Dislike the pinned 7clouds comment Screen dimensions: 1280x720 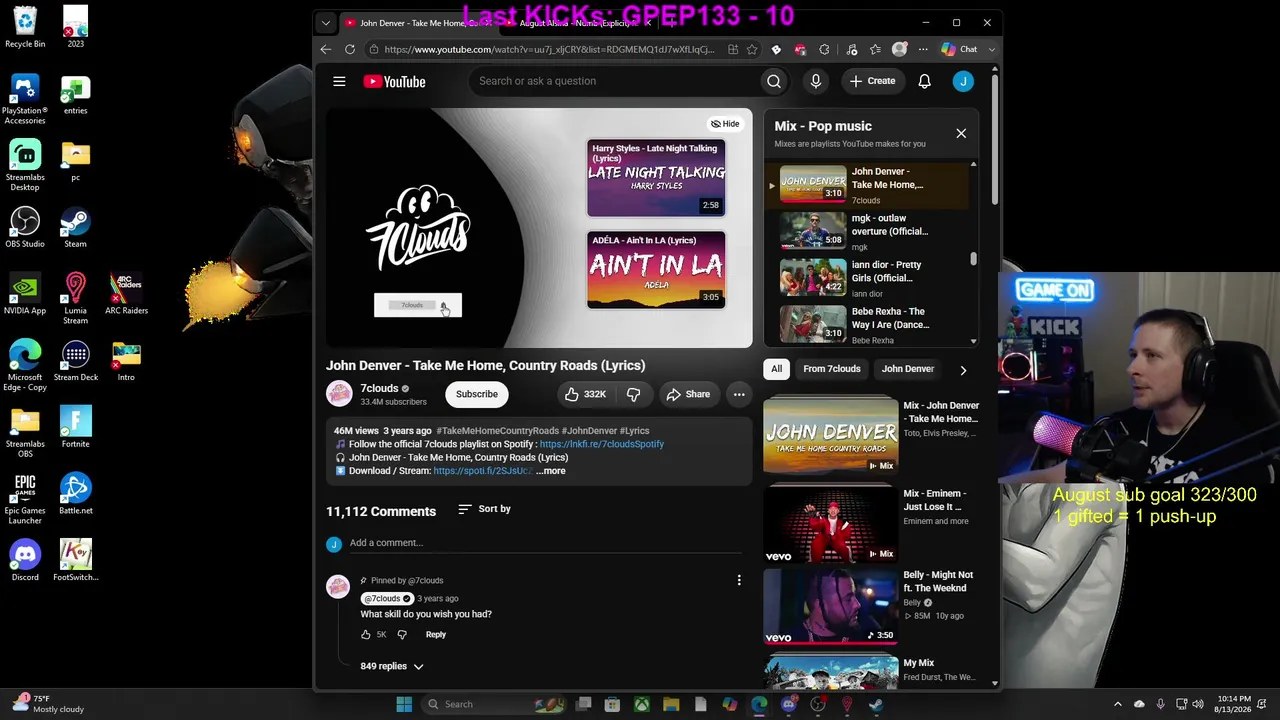[x=402, y=634]
